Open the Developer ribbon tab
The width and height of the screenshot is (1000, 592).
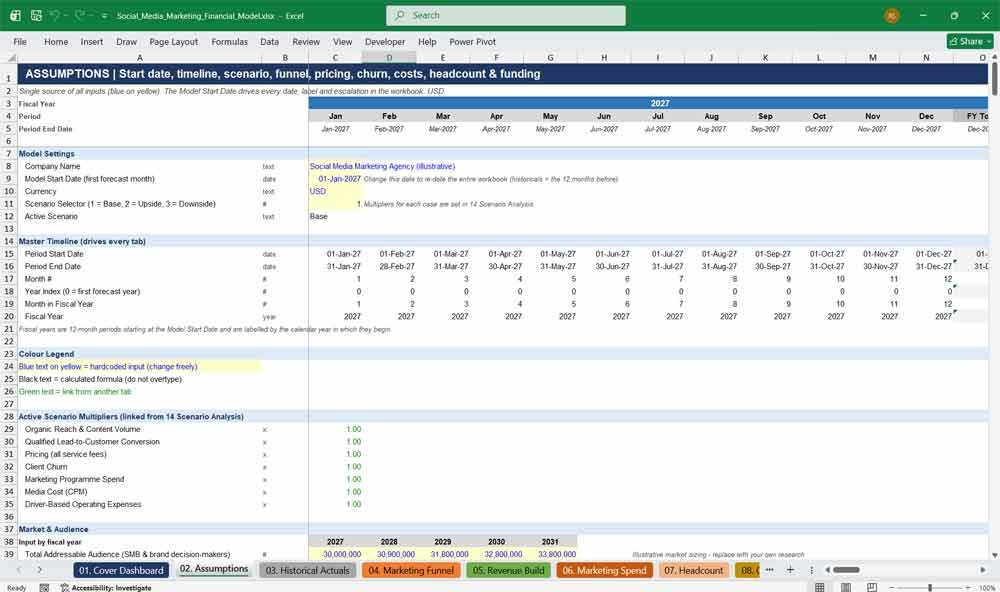pyautogui.click(x=385, y=41)
